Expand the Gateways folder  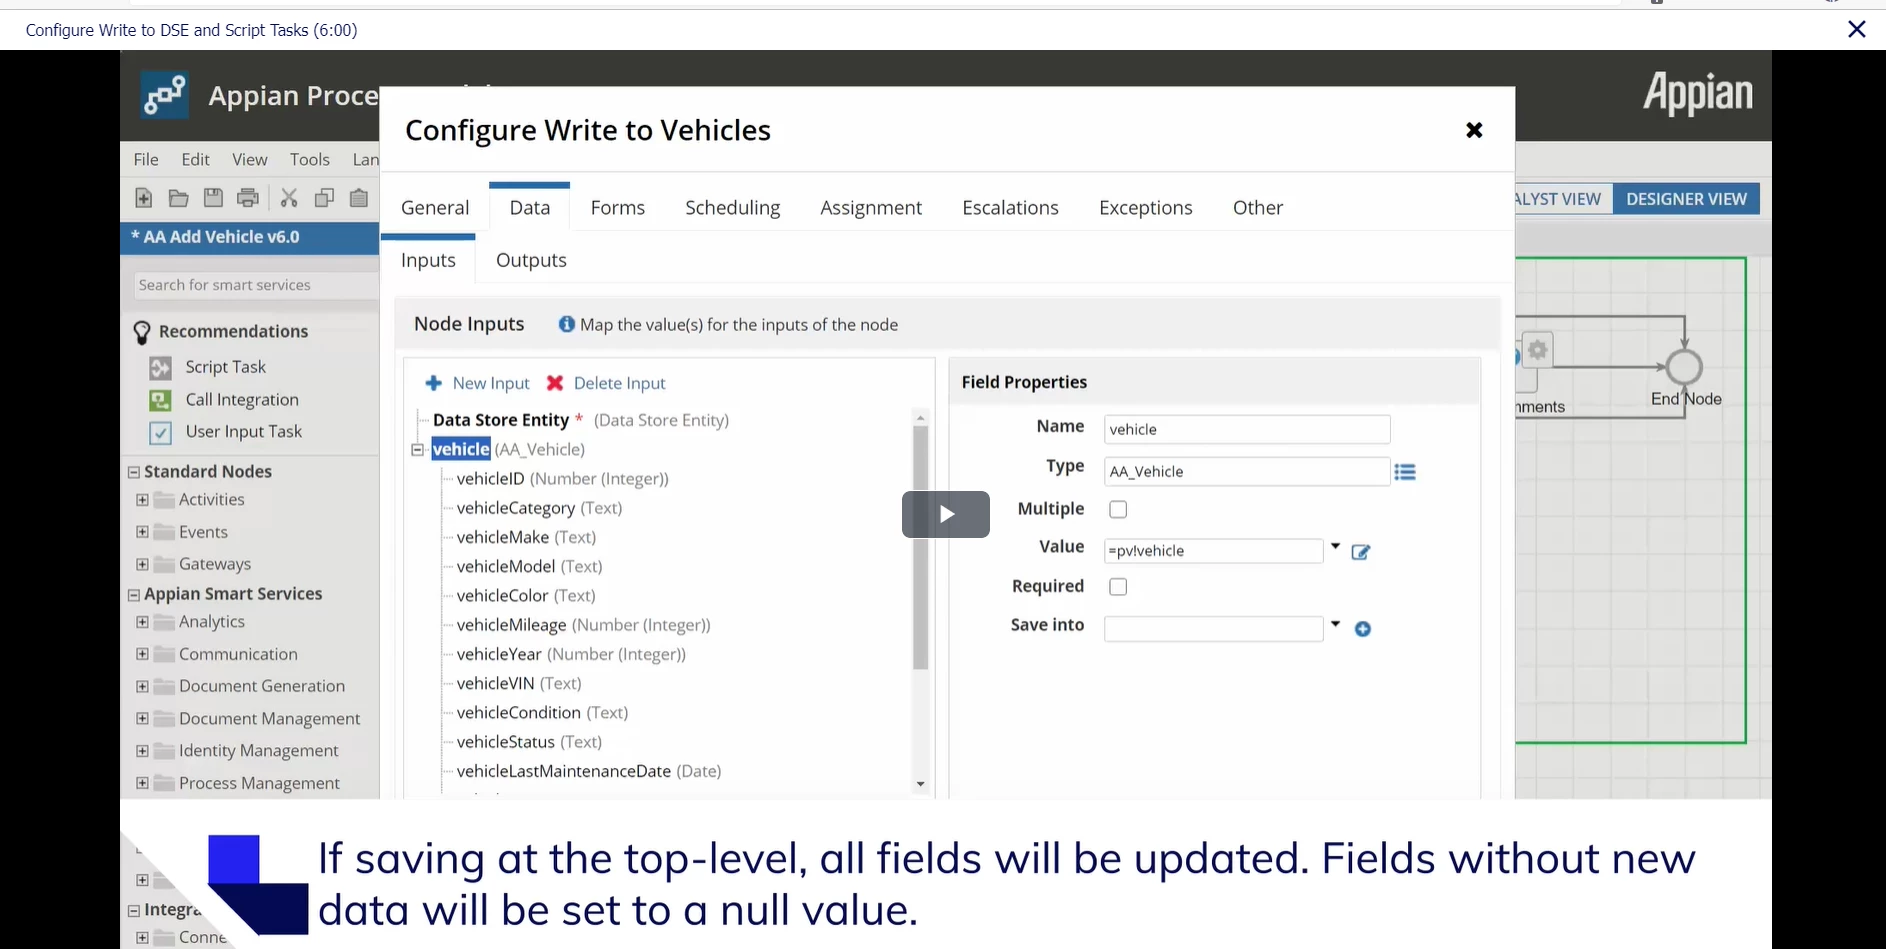(x=142, y=564)
